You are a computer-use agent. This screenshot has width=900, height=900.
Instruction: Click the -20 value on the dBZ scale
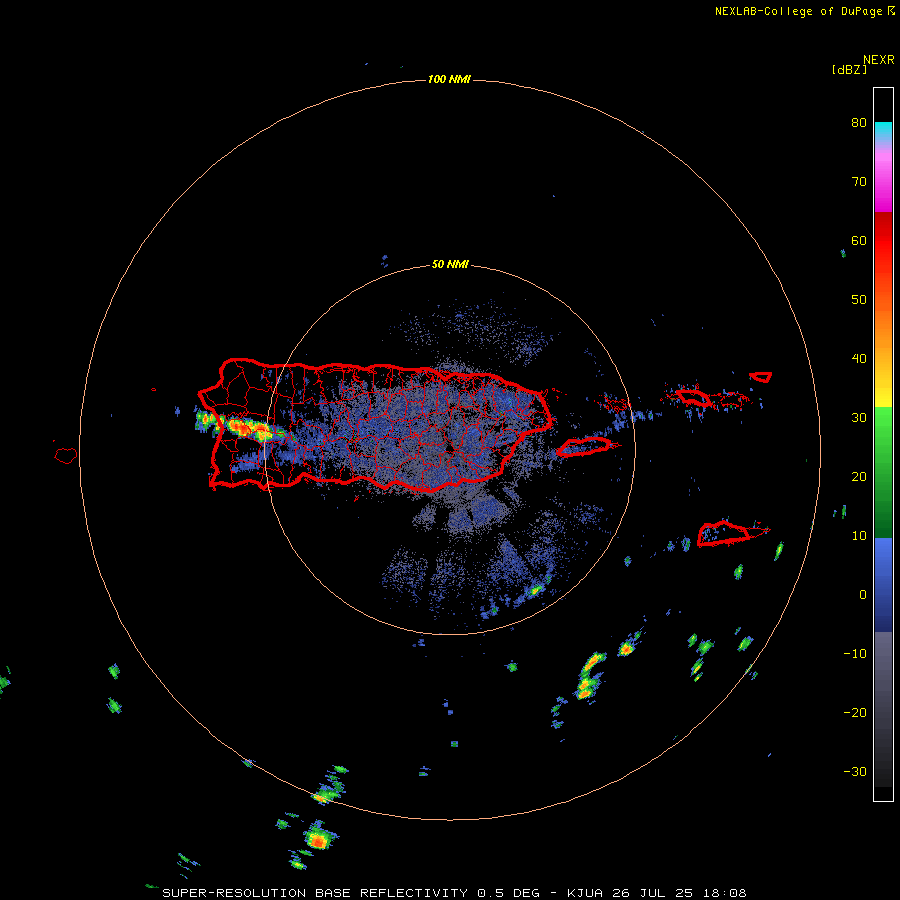[855, 713]
